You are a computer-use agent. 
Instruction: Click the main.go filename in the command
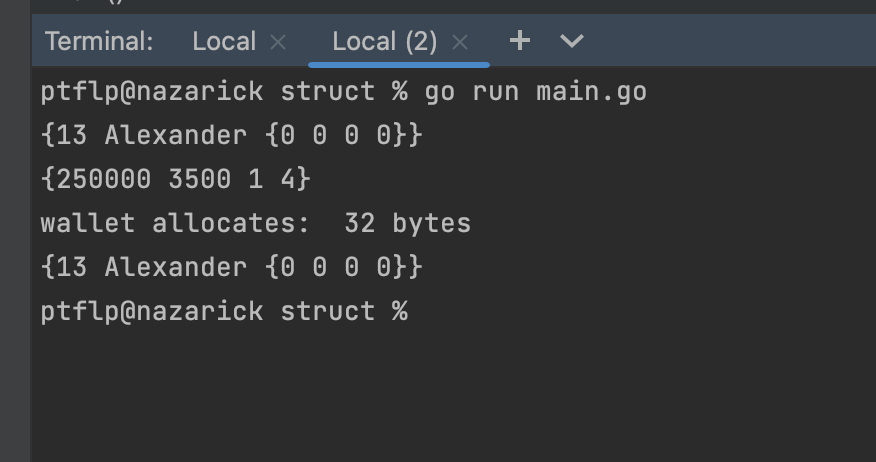pyautogui.click(x=591, y=92)
